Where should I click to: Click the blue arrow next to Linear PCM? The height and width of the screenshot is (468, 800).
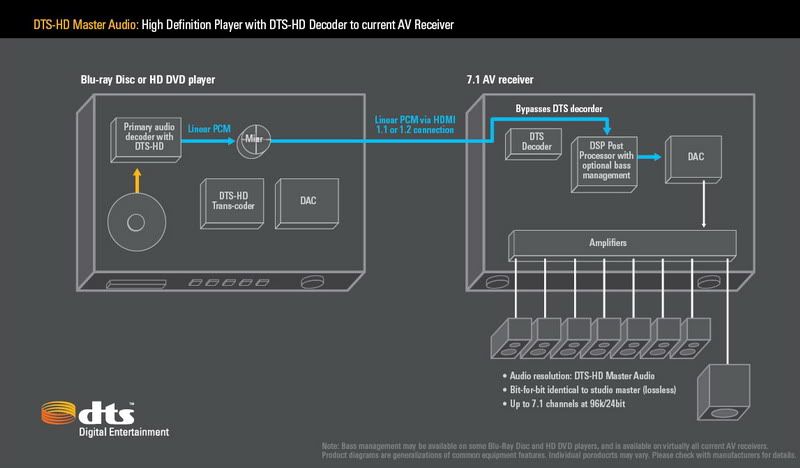208,140
